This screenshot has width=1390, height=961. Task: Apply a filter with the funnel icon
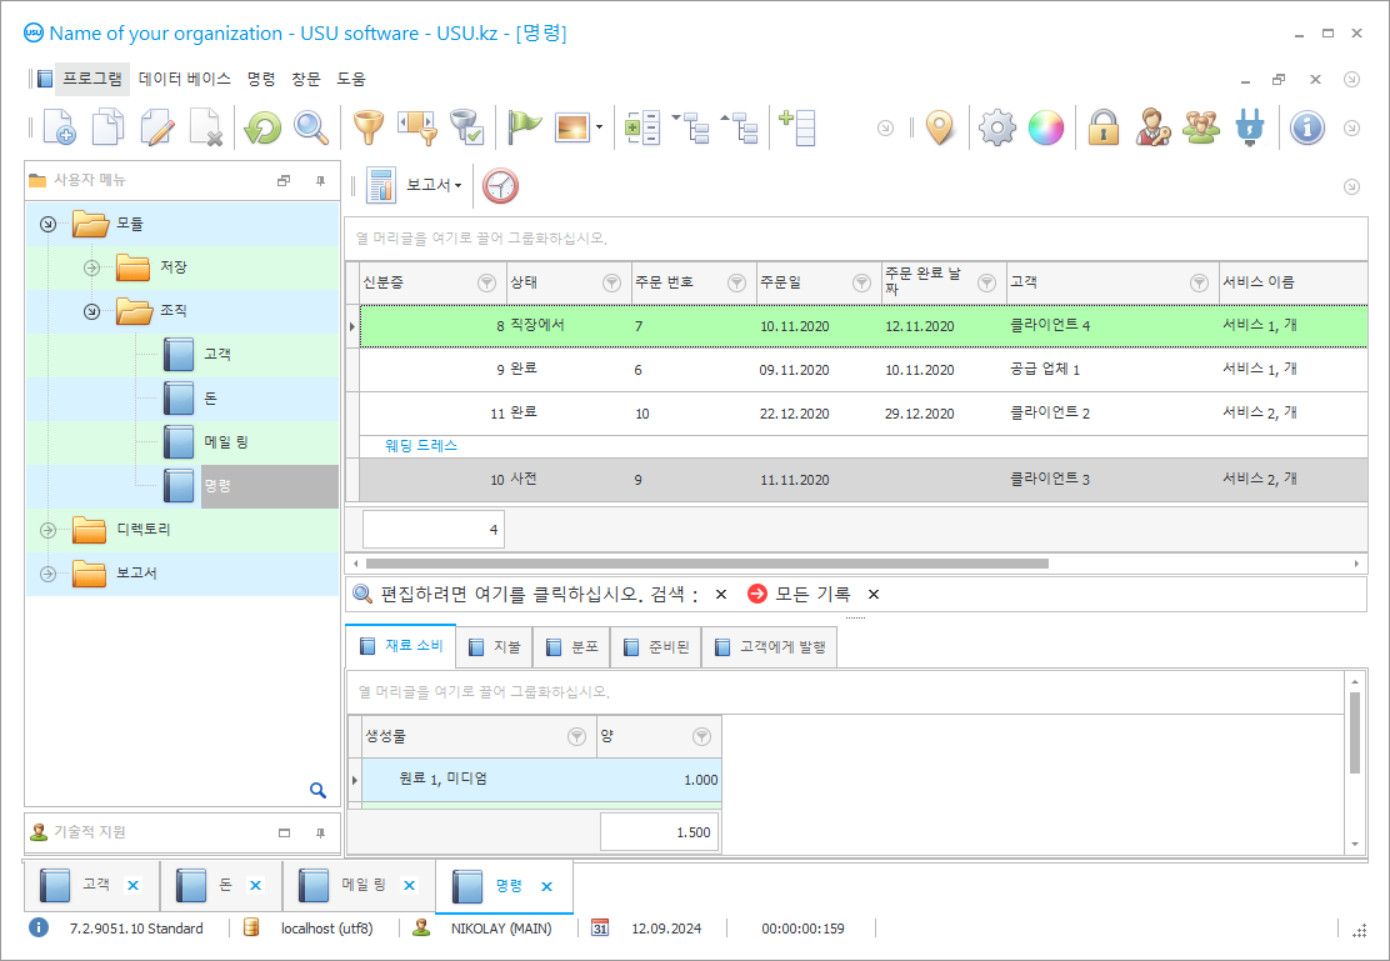click(368, 127)
